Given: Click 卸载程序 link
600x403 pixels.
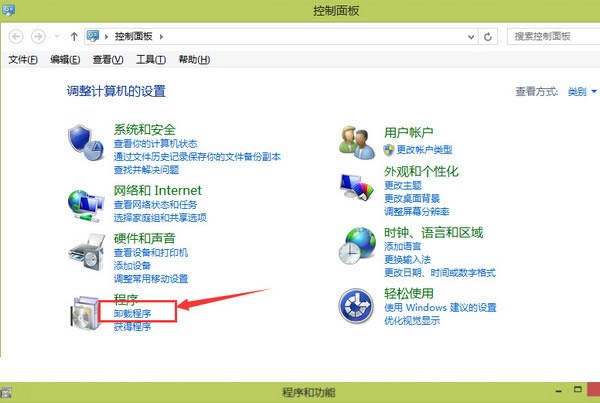Looking at the screenshot, I should pos(132,314).
